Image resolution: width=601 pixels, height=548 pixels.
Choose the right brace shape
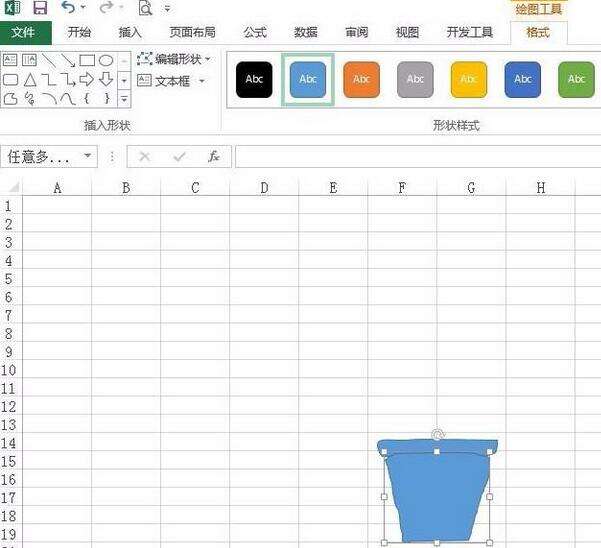pyautogui.click(x=107, y=99)
